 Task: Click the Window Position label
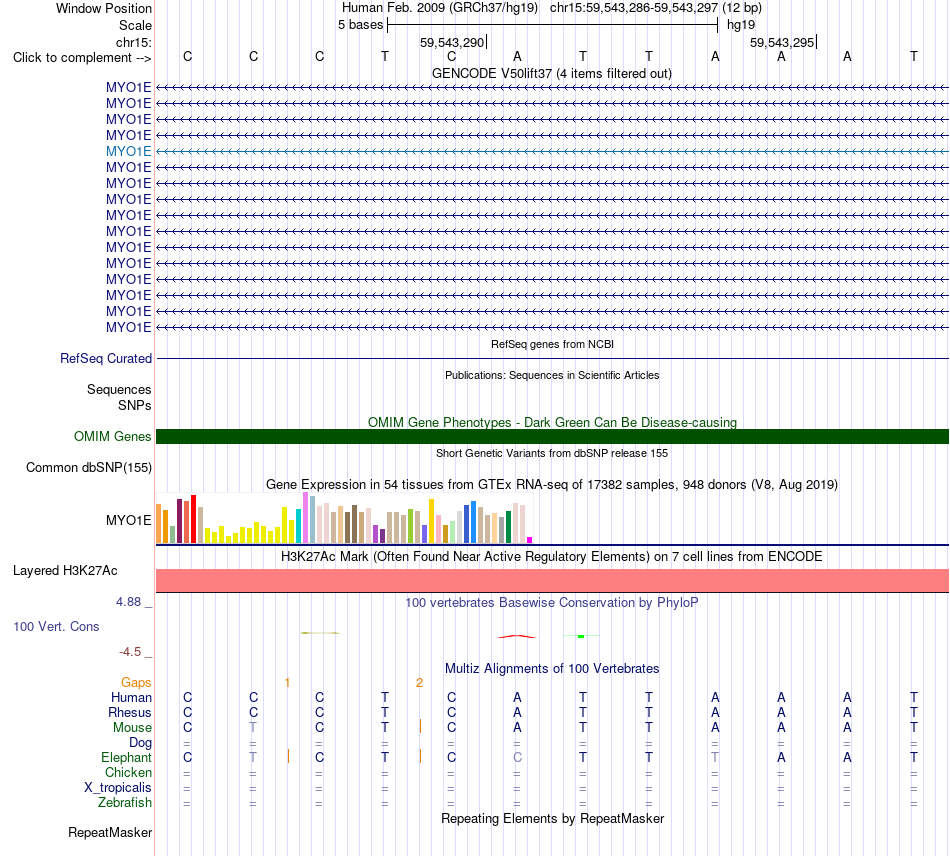[x=104, y=8]
